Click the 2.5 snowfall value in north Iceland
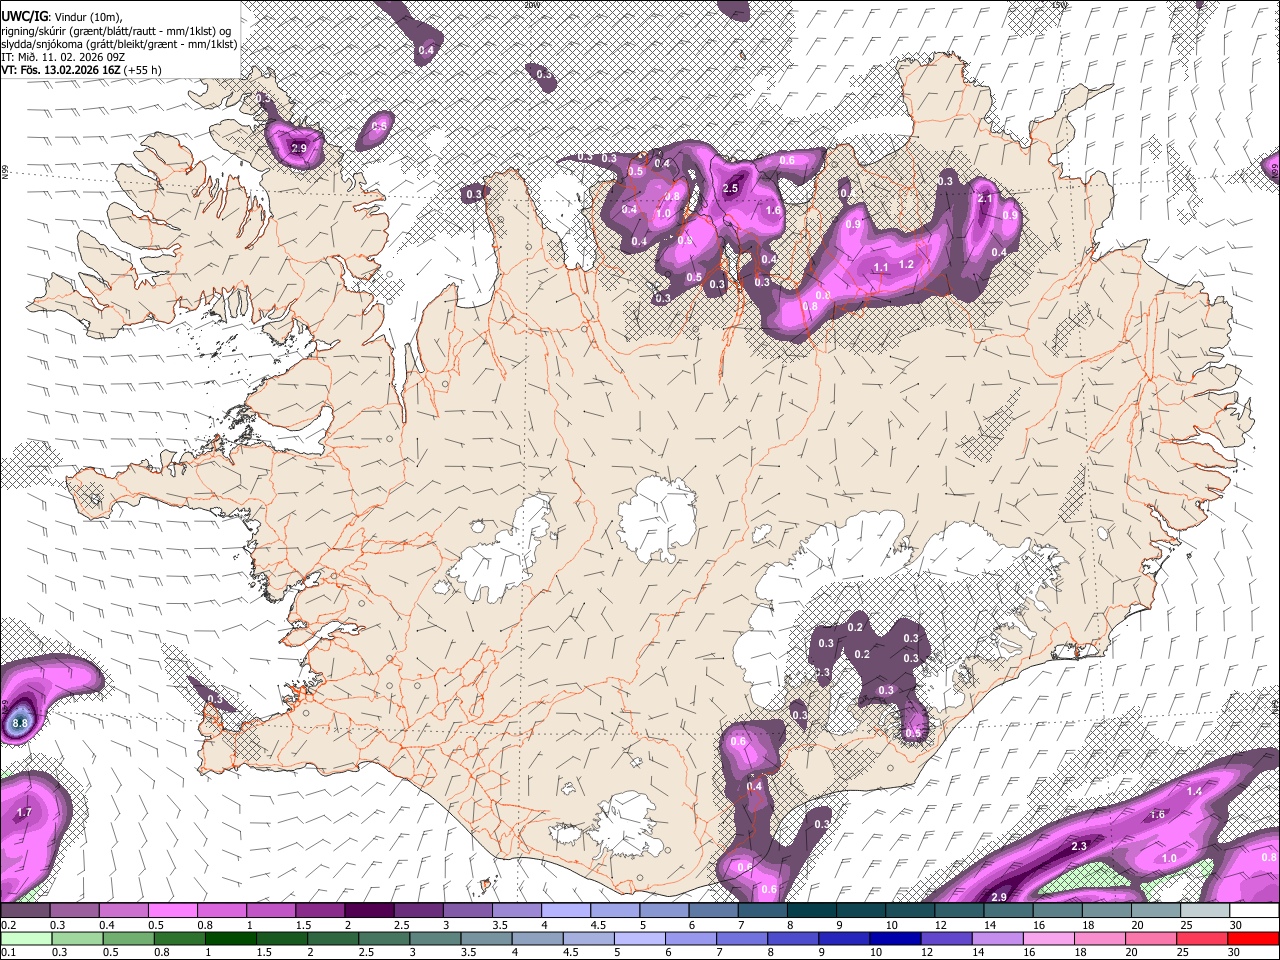 pyautogui.click(x=730, y=188)
